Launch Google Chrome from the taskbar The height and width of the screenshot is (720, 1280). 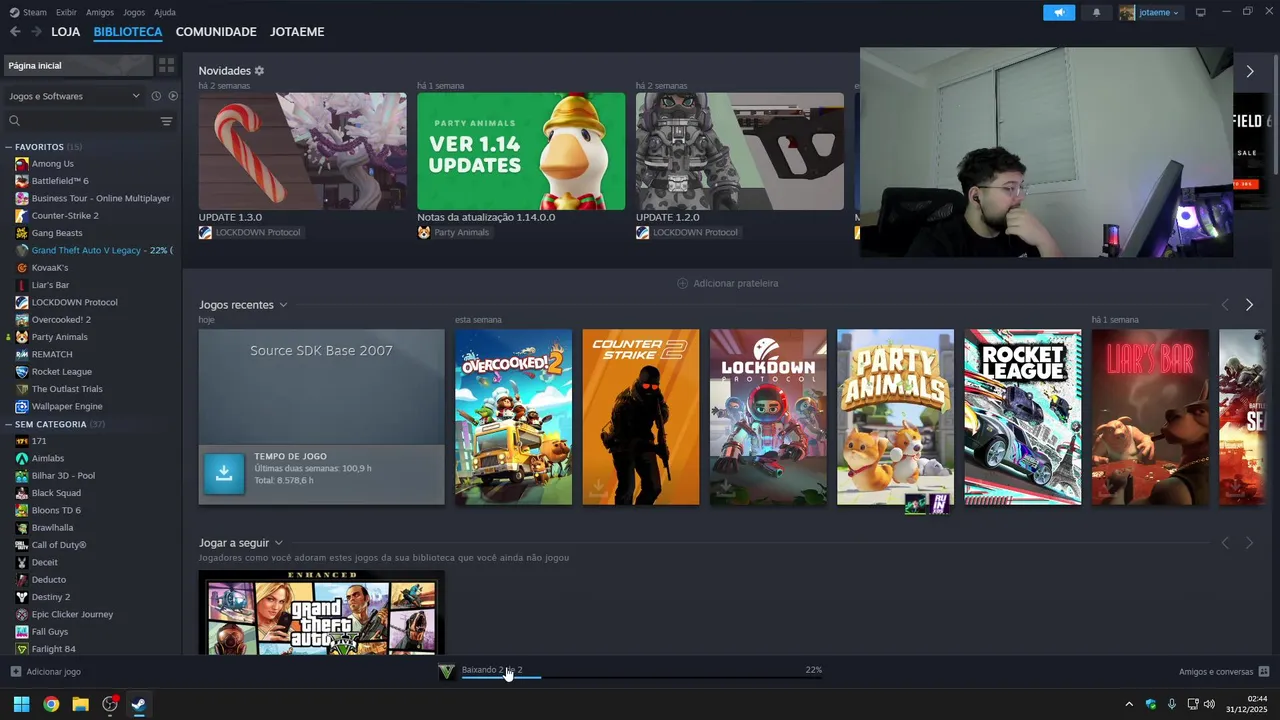[x=51, y=704]
